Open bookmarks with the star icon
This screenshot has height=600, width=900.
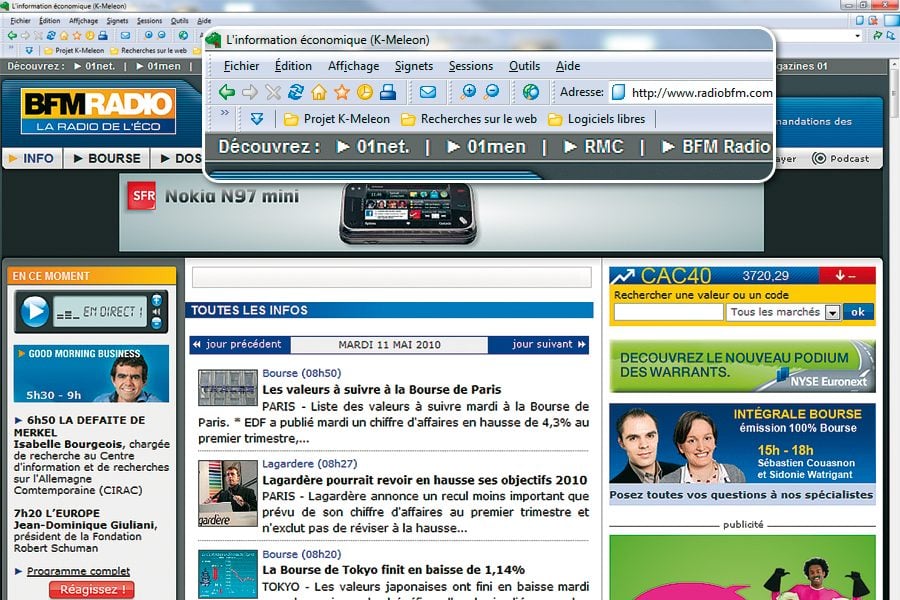(342, 93)
